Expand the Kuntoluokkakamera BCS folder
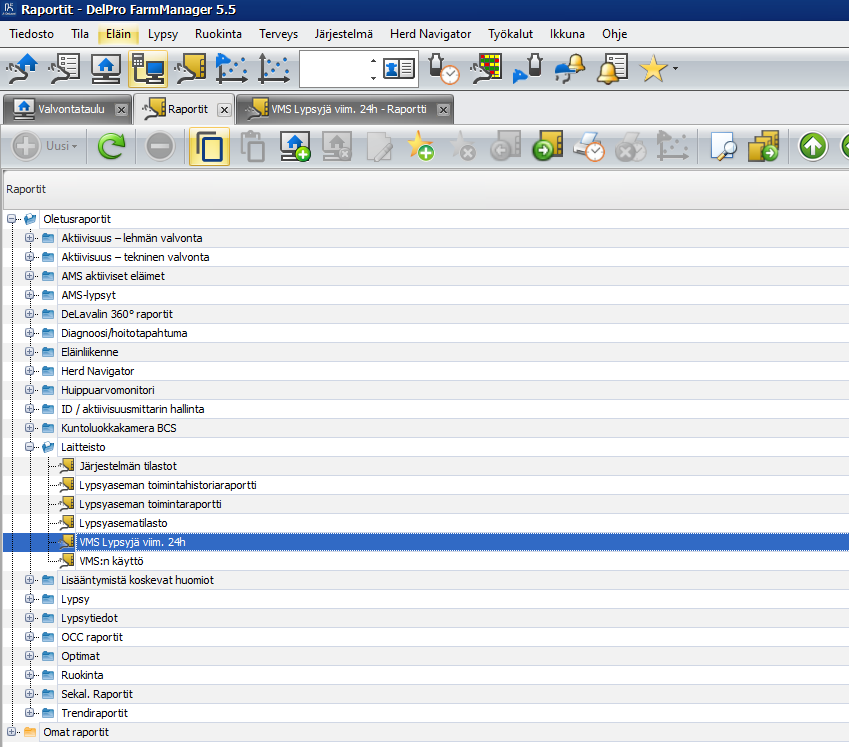The image size is (849, 747). pyautogui.click(x=29, y=428)
